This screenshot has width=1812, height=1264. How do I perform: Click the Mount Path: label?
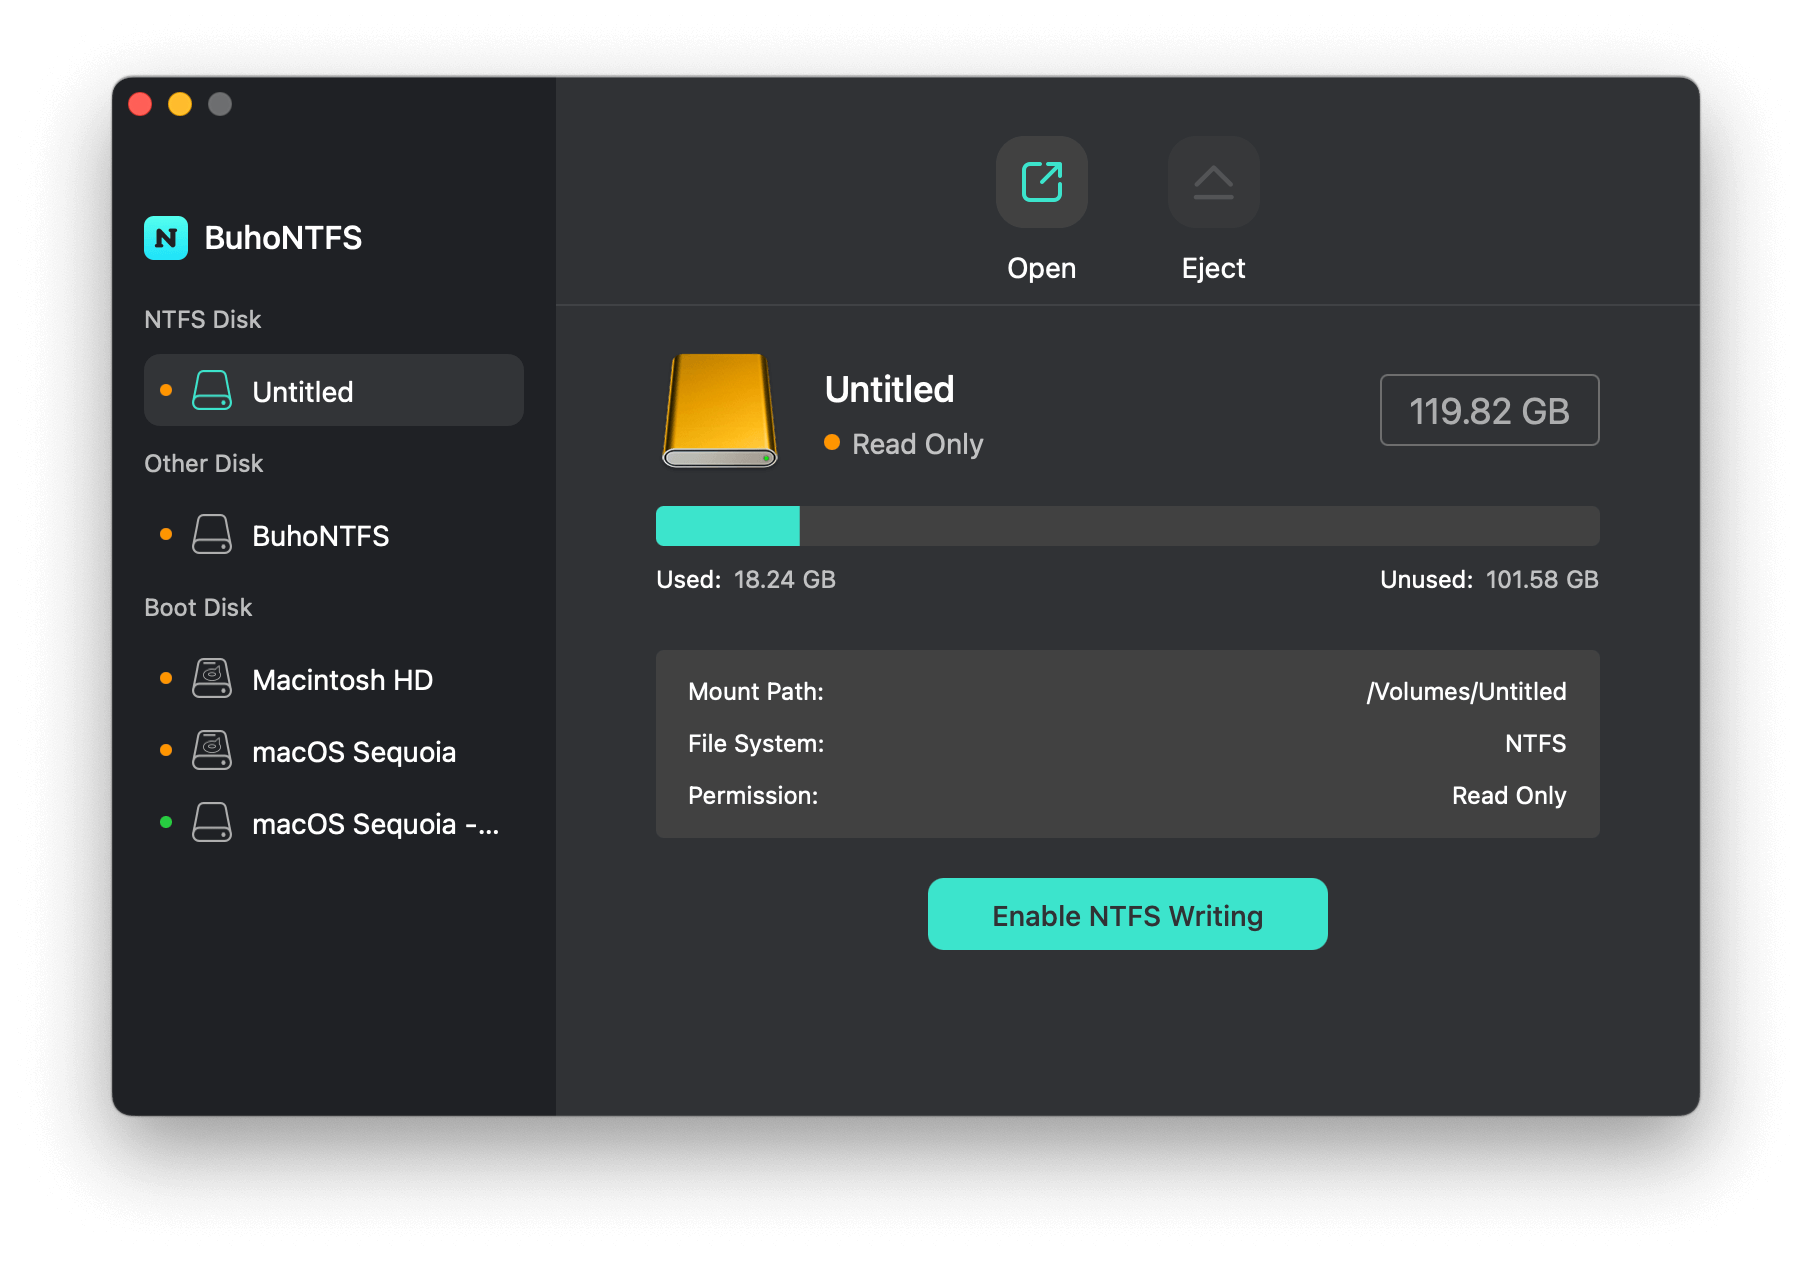(756, 692)
